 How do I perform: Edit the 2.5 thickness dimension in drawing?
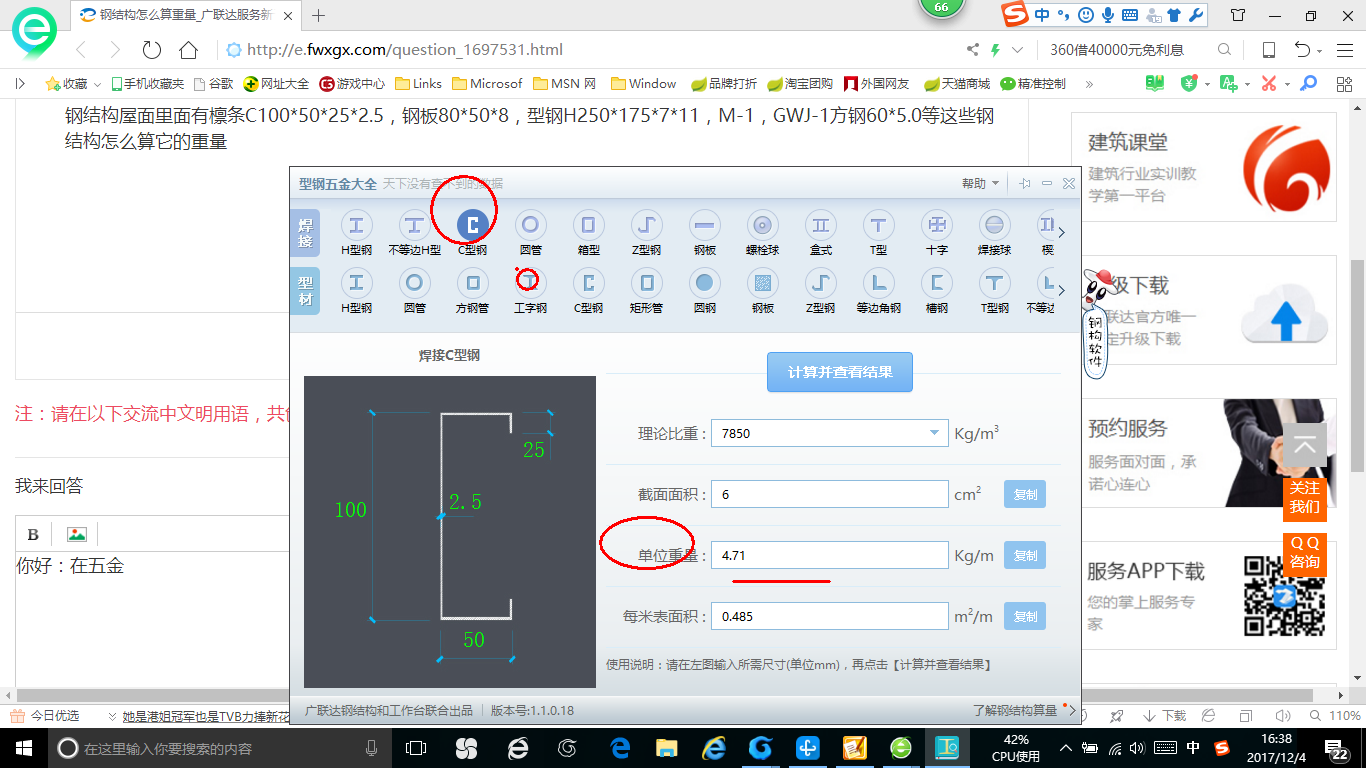coord(465,502)
